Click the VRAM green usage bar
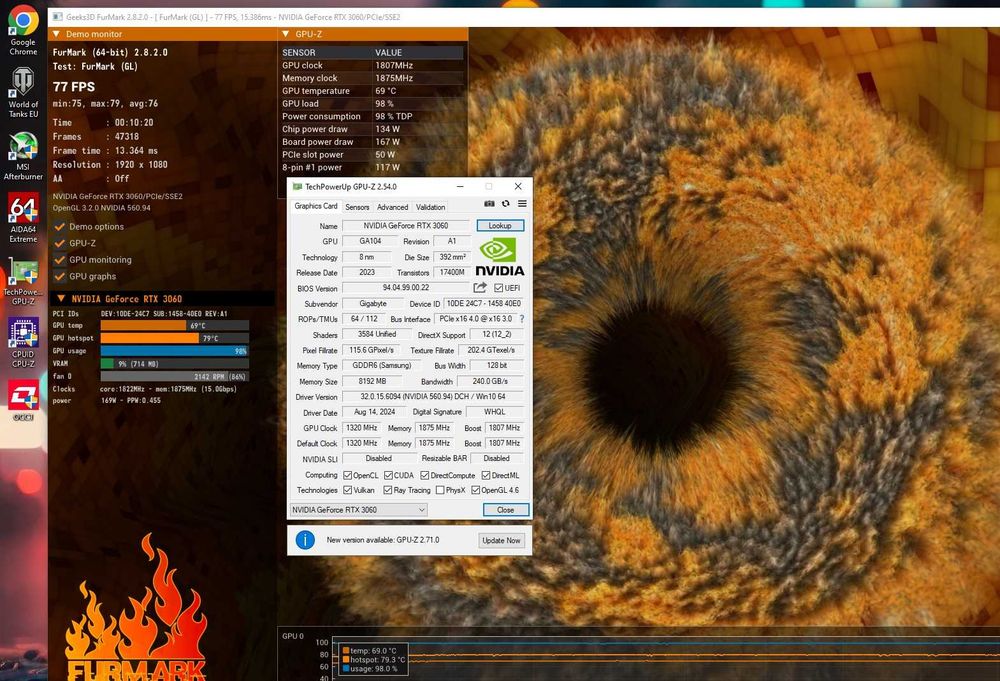Image resolution: width=1000 pixels, height=681 pixels. (107, 363)
